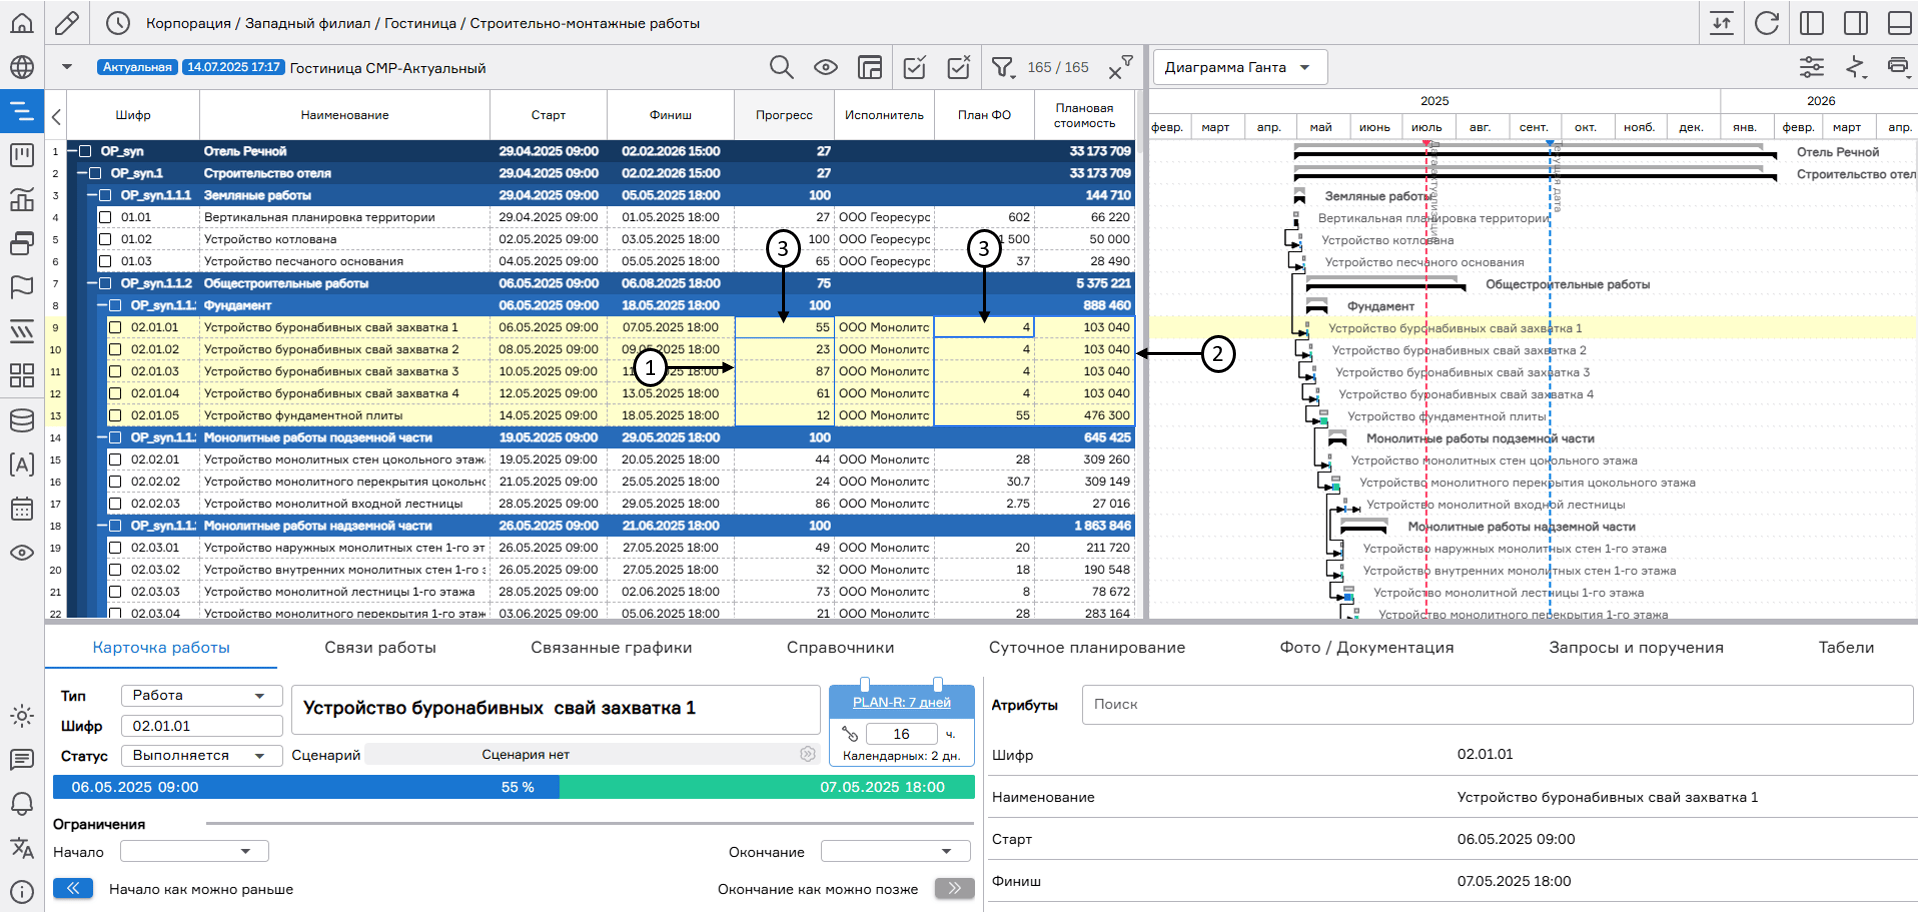
Task: Switch to the Связи работы tab
Action: (380, 648)
